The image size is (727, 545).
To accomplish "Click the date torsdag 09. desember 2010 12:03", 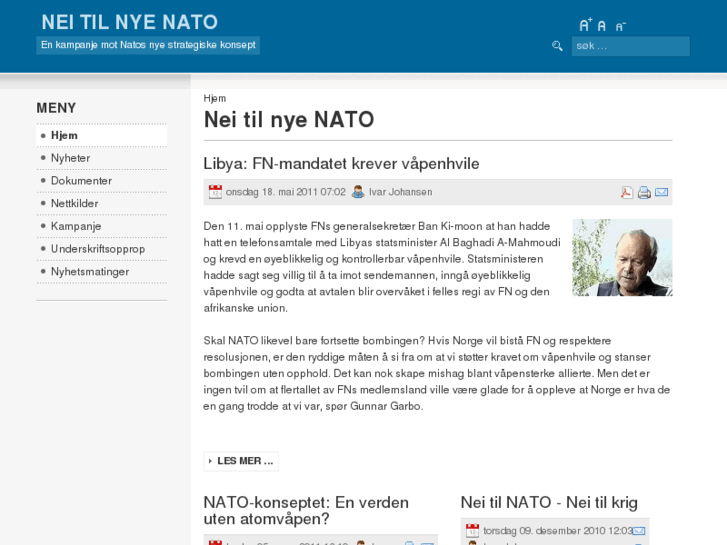I will (558, 531).
